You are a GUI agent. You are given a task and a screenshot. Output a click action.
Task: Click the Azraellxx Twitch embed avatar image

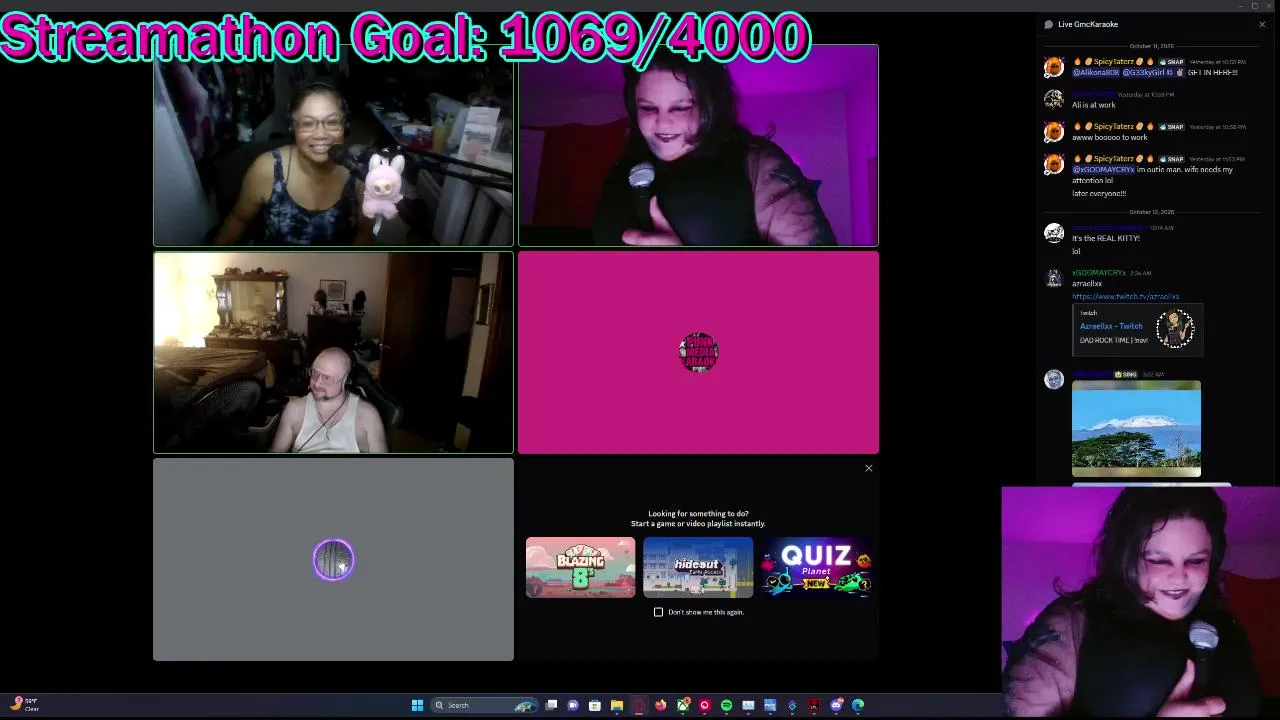(x=1175, y=329)
